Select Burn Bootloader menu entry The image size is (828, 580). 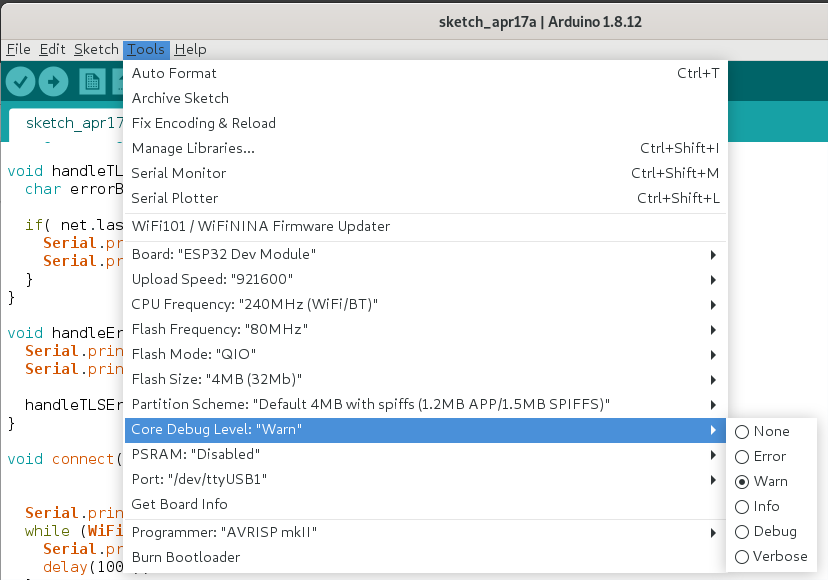click(426, 557)
